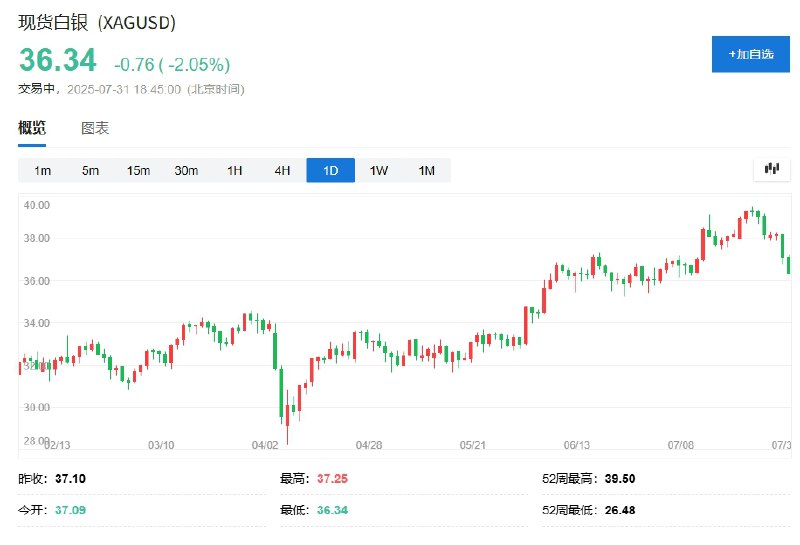The width and height of the screenshot is (800, 545).
Task: Open the candlestick chart type icon
Action: [x=772, y=169]
